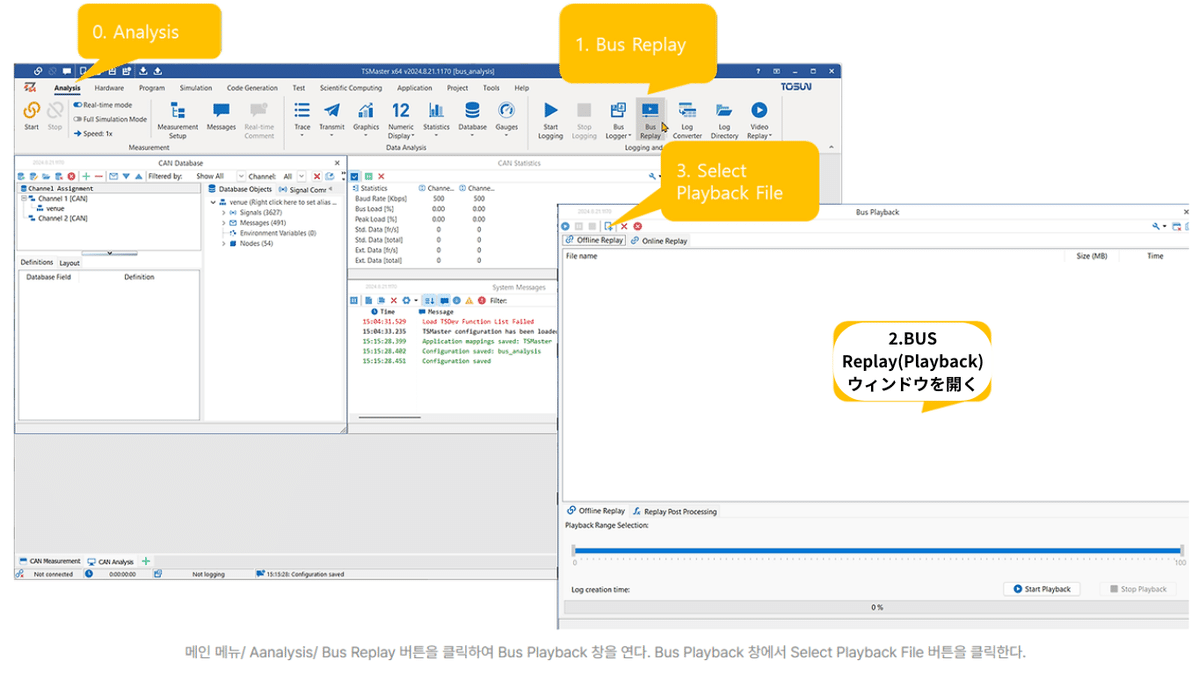Image resolution: width=1200 pixels, height=675 pixels.
Task: Open the Help menu
Action: click(x=522, y=88)
